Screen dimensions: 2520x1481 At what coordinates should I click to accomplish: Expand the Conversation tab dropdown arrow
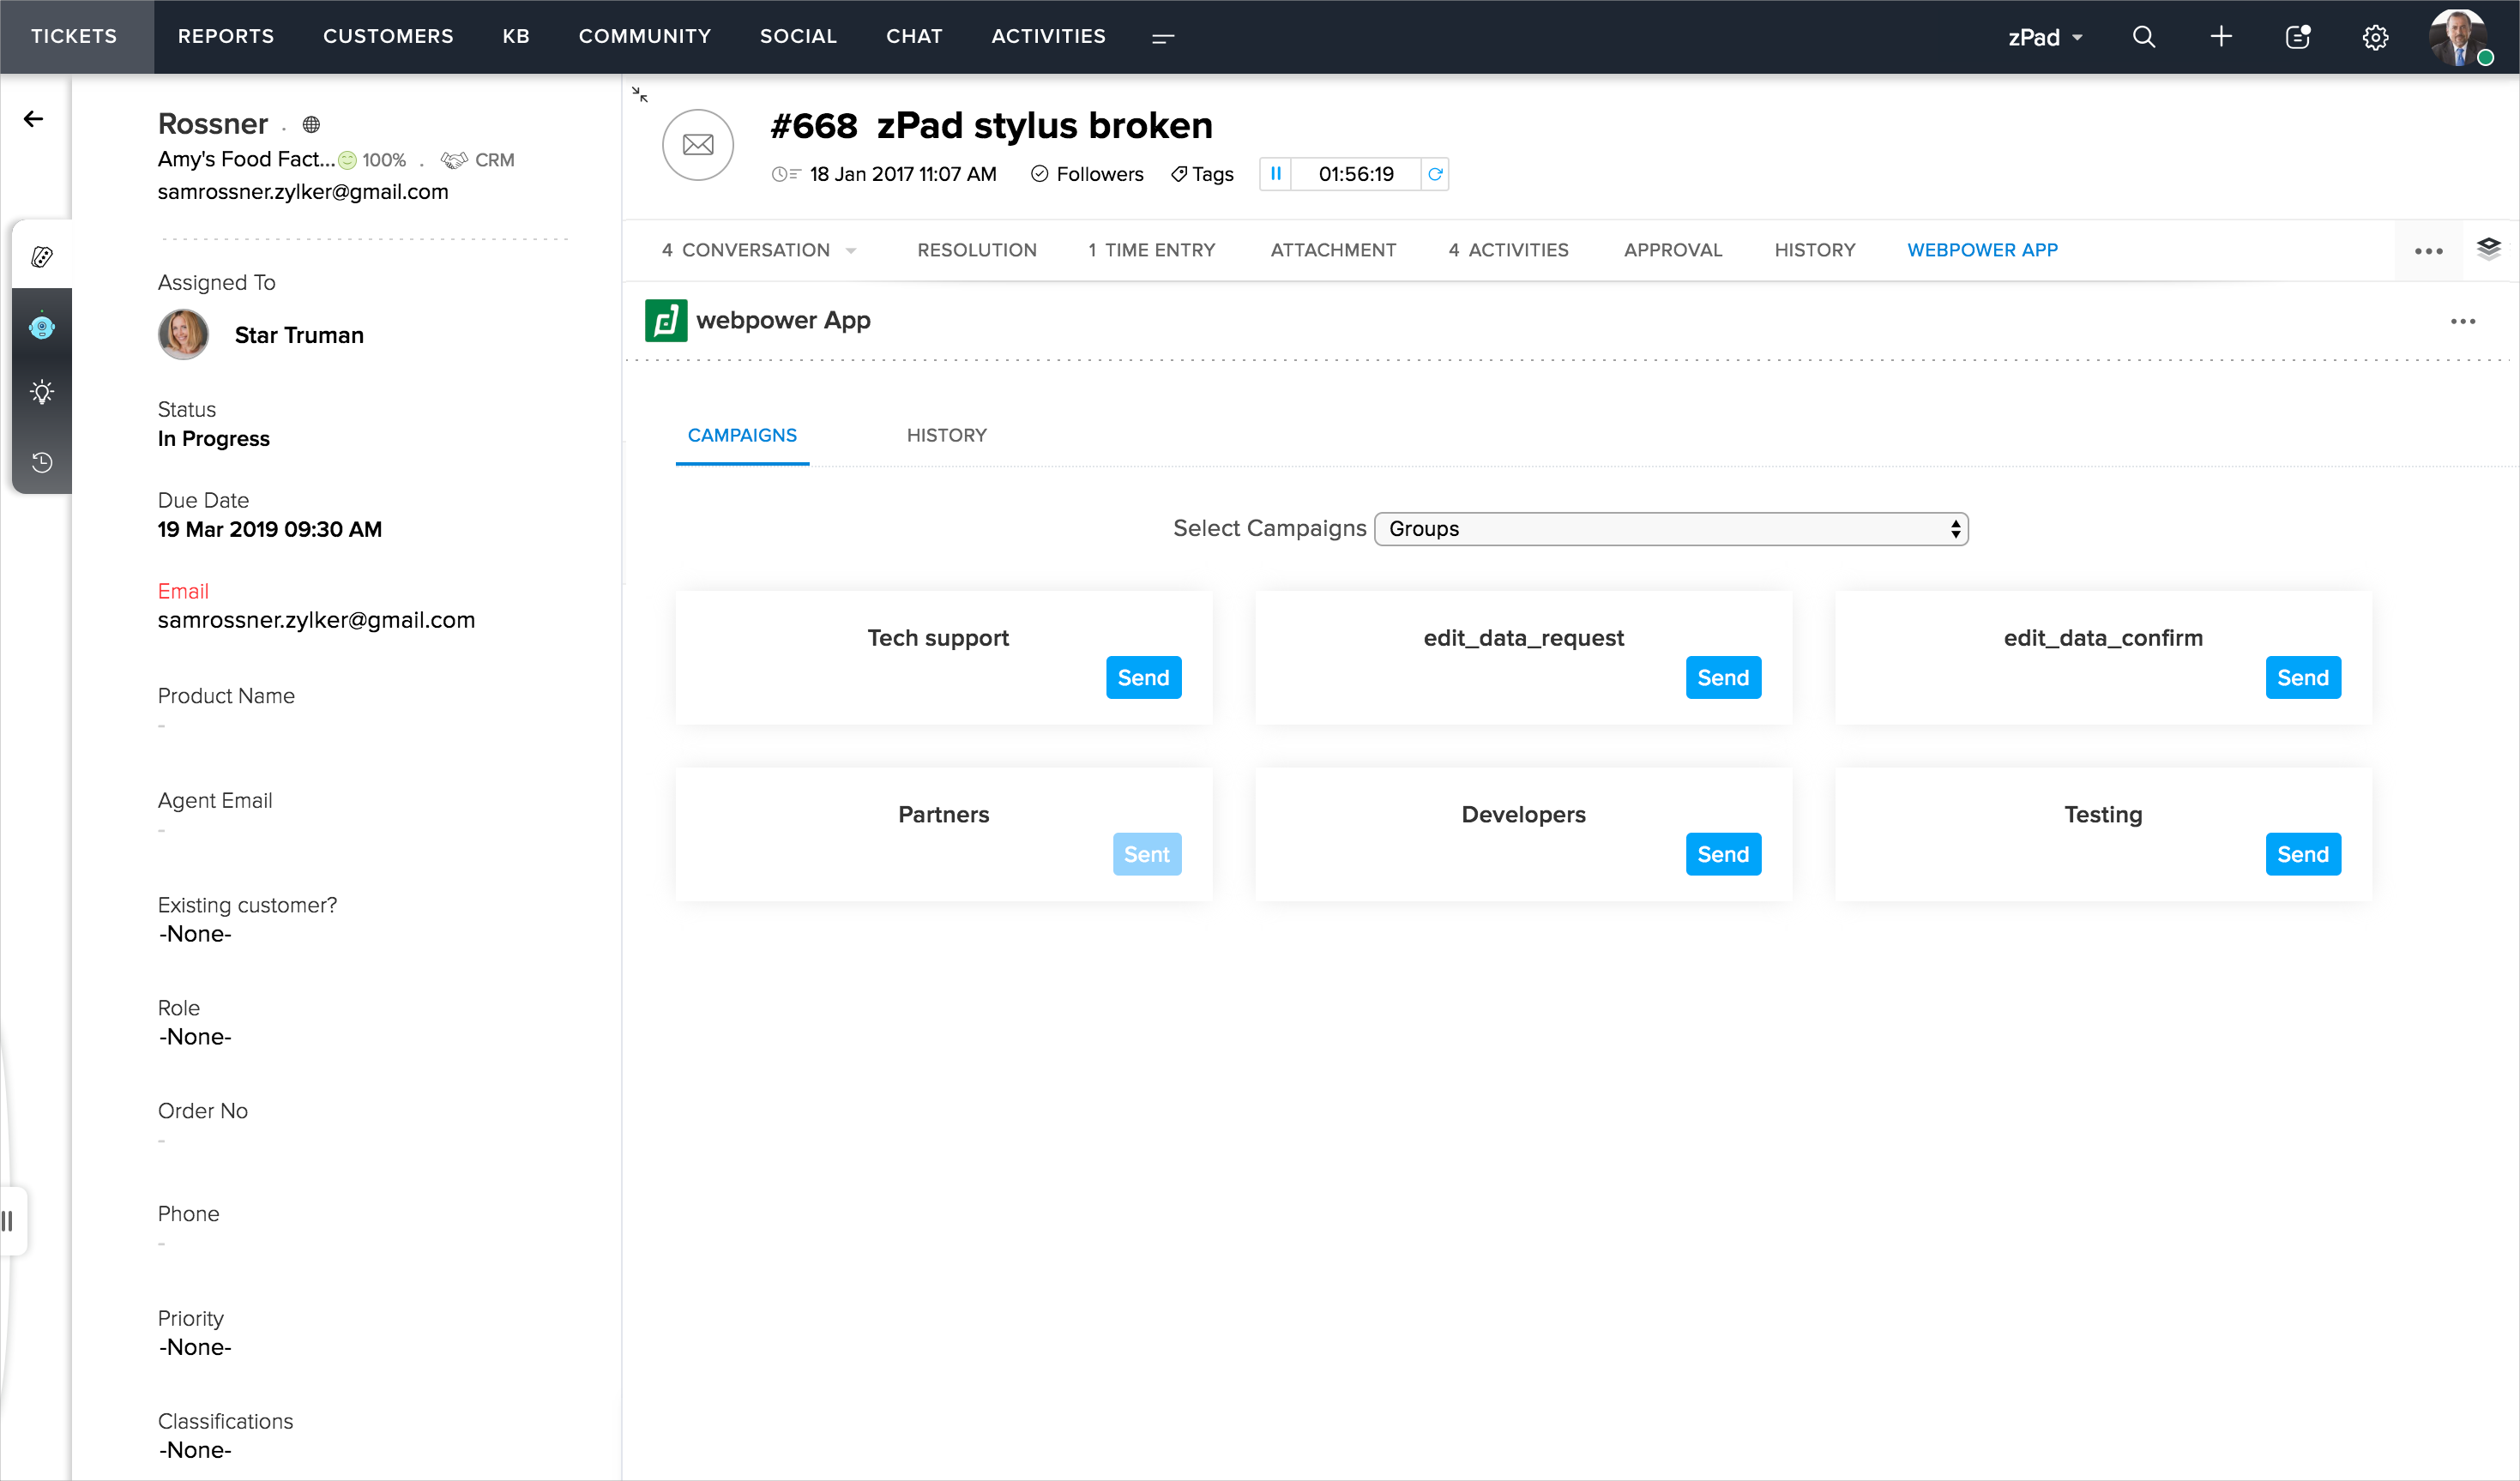click(851, 251)
